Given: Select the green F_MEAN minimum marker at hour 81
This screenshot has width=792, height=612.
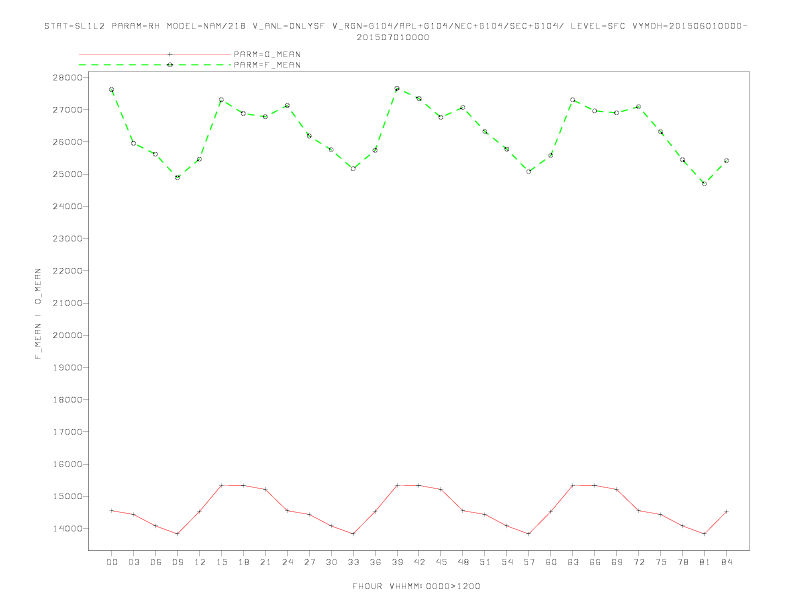Looking at the screenshot, I should [705, 183].
